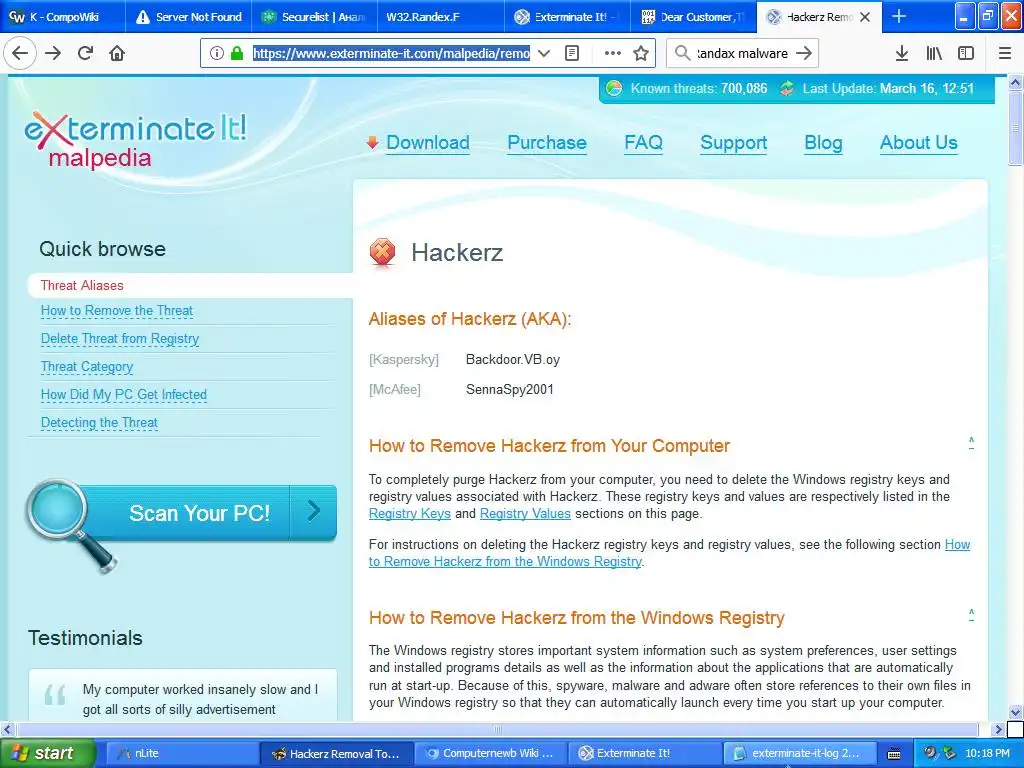Image resolution: width=1024 pixels, height=768 pixels.
Task: Click the Scan Your PC! button
Action: click(x=182, y=513)
